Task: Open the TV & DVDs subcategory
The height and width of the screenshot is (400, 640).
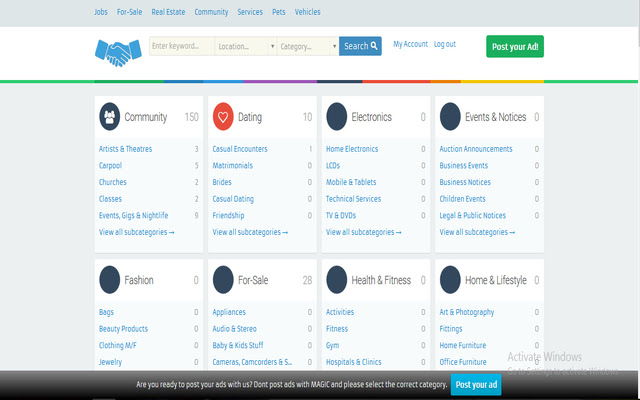Action: [x=341, y=216]
